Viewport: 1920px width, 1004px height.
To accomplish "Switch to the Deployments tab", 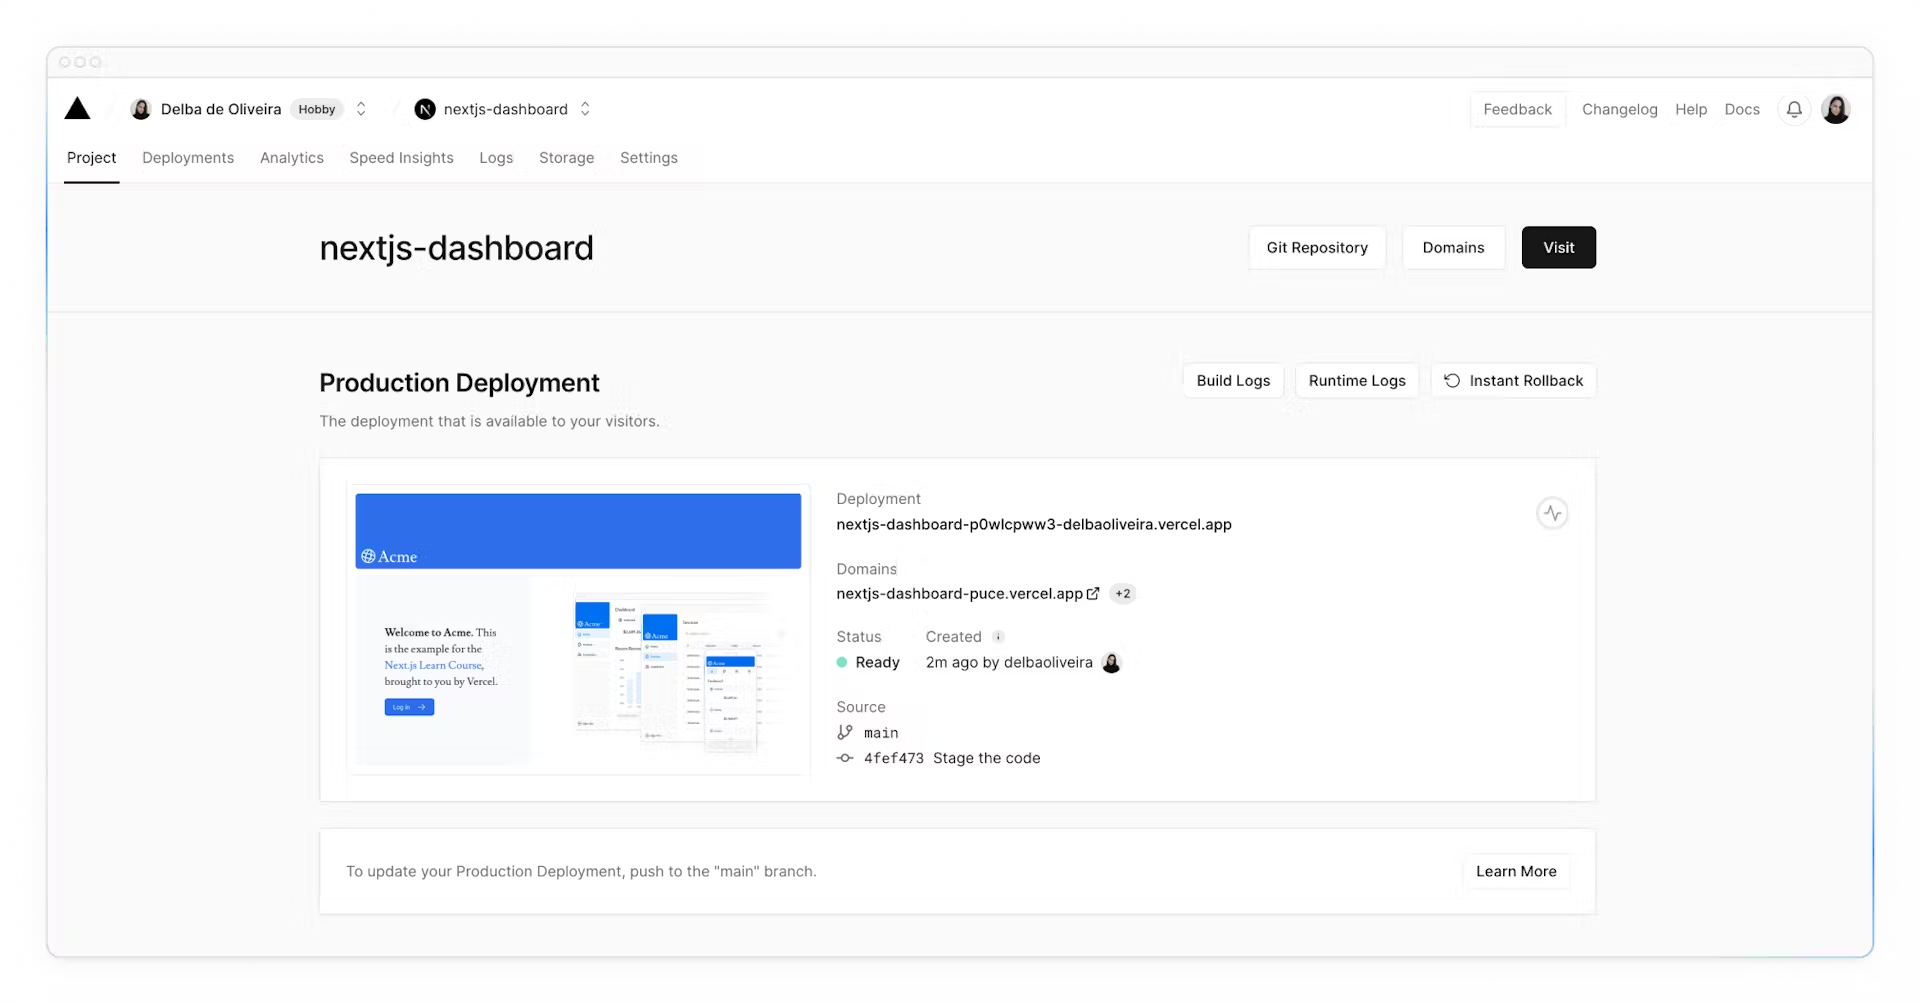I will click(188, 158).
